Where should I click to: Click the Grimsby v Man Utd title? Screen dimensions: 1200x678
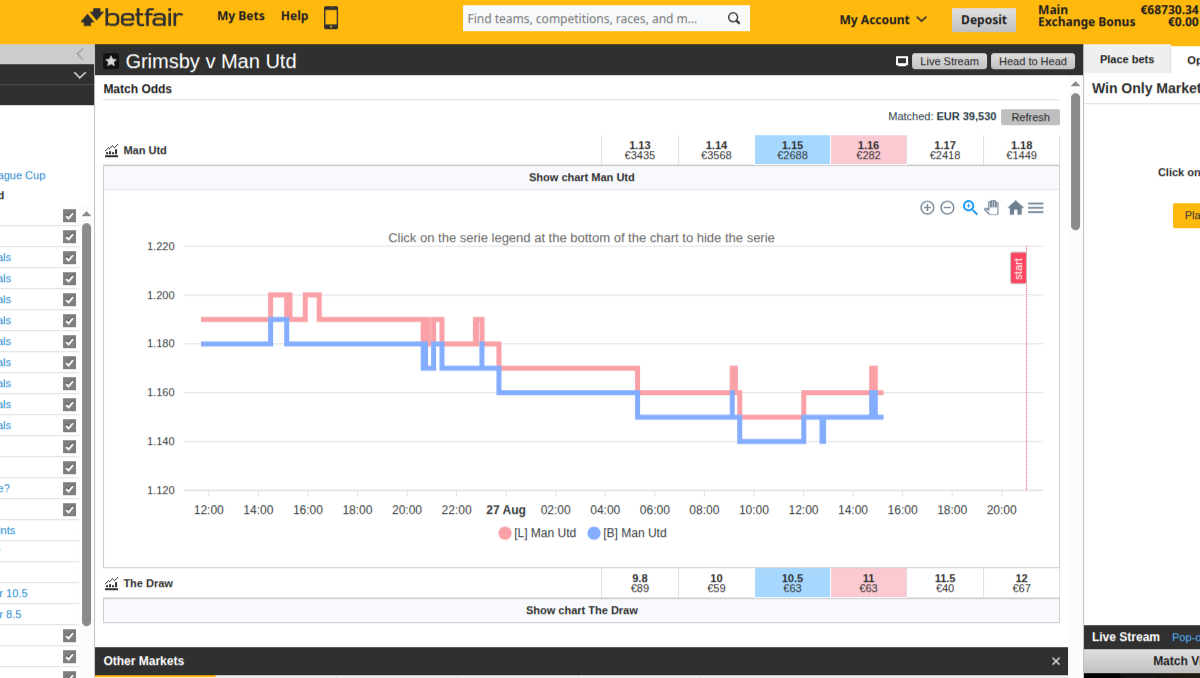tap(211, 61)
